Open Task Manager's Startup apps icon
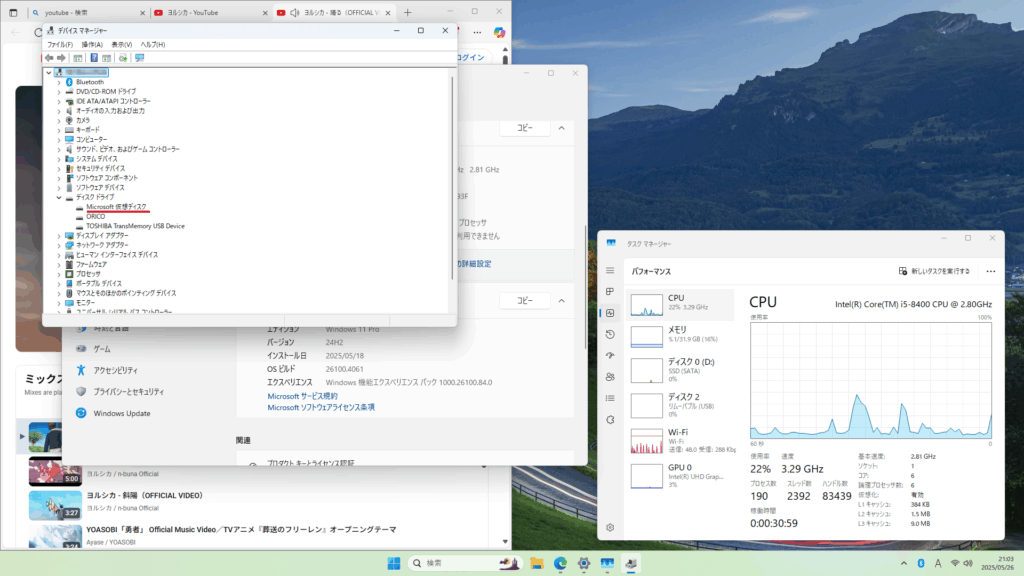Image resolution: width=1024 pixels, height=576 pixels. pyautogui.click(x=610, y=355)
